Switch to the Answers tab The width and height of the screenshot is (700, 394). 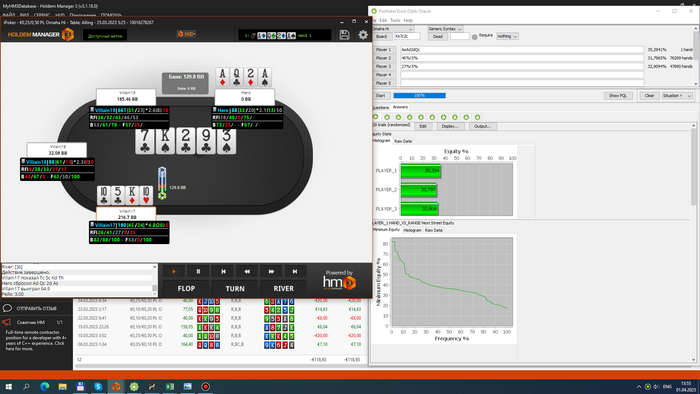400,107
